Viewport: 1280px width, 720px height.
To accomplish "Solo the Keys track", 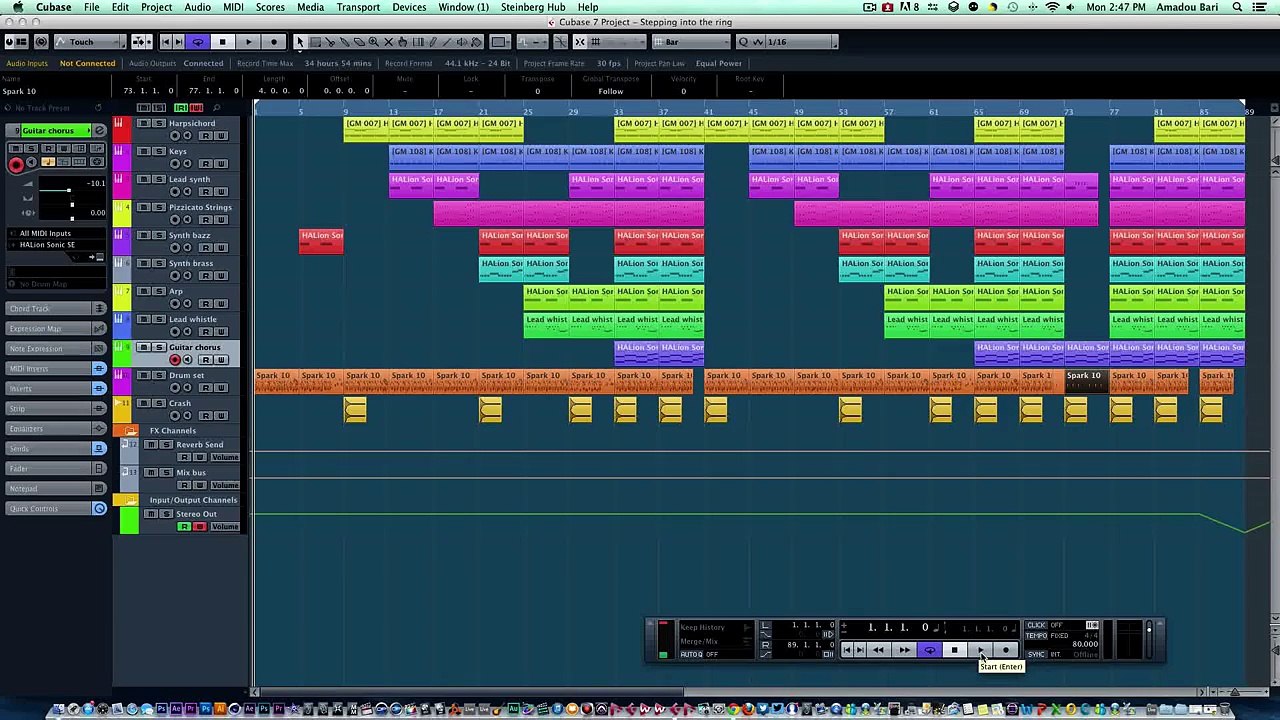I will (x=159, y=151).
